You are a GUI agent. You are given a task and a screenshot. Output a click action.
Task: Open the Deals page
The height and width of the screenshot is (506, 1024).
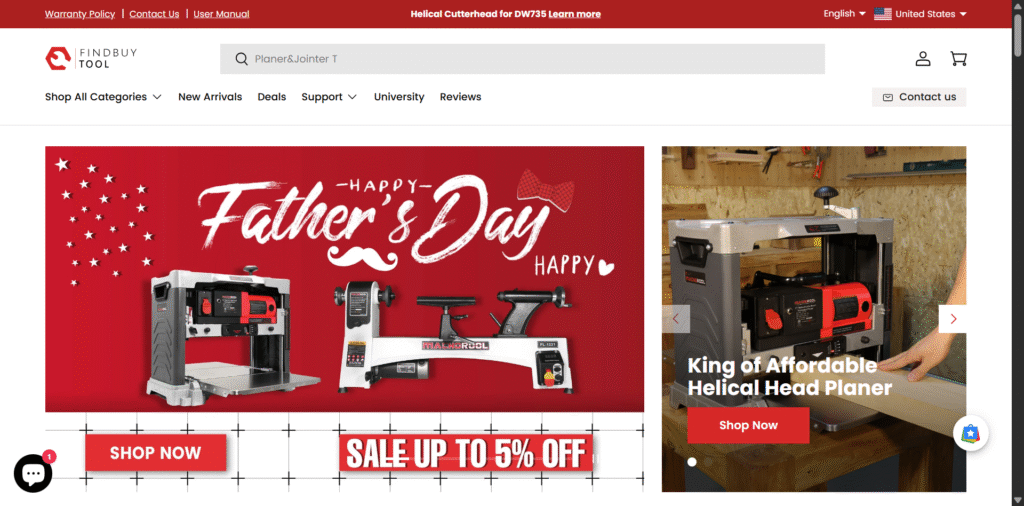coord(272,97)
